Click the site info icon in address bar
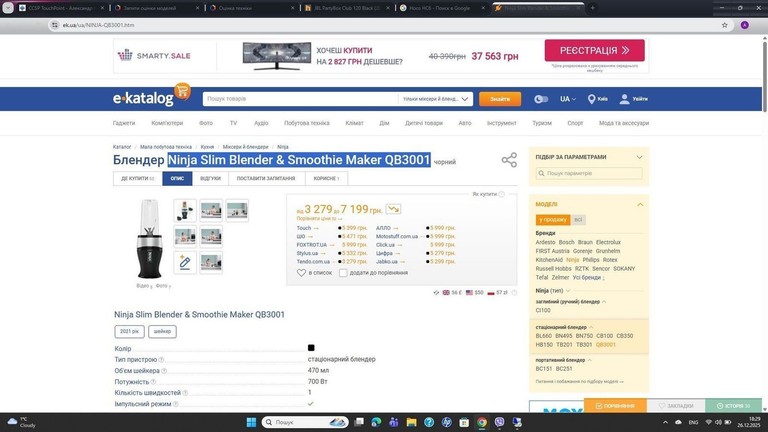 point(55,25)
